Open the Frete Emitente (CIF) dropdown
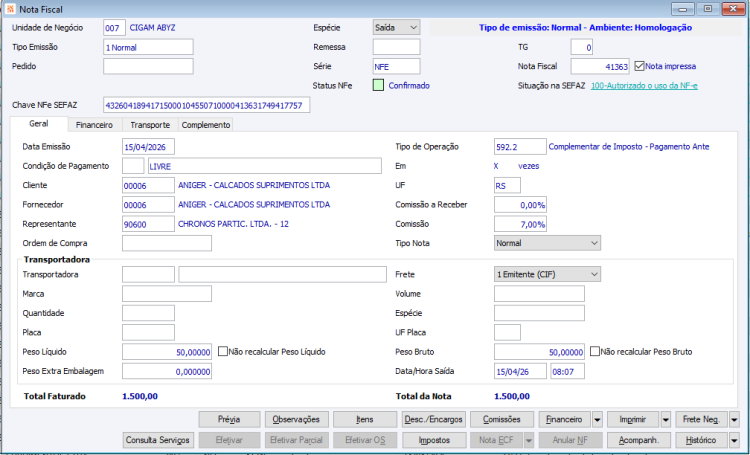 pyautogui.click(x=547, y=274)
